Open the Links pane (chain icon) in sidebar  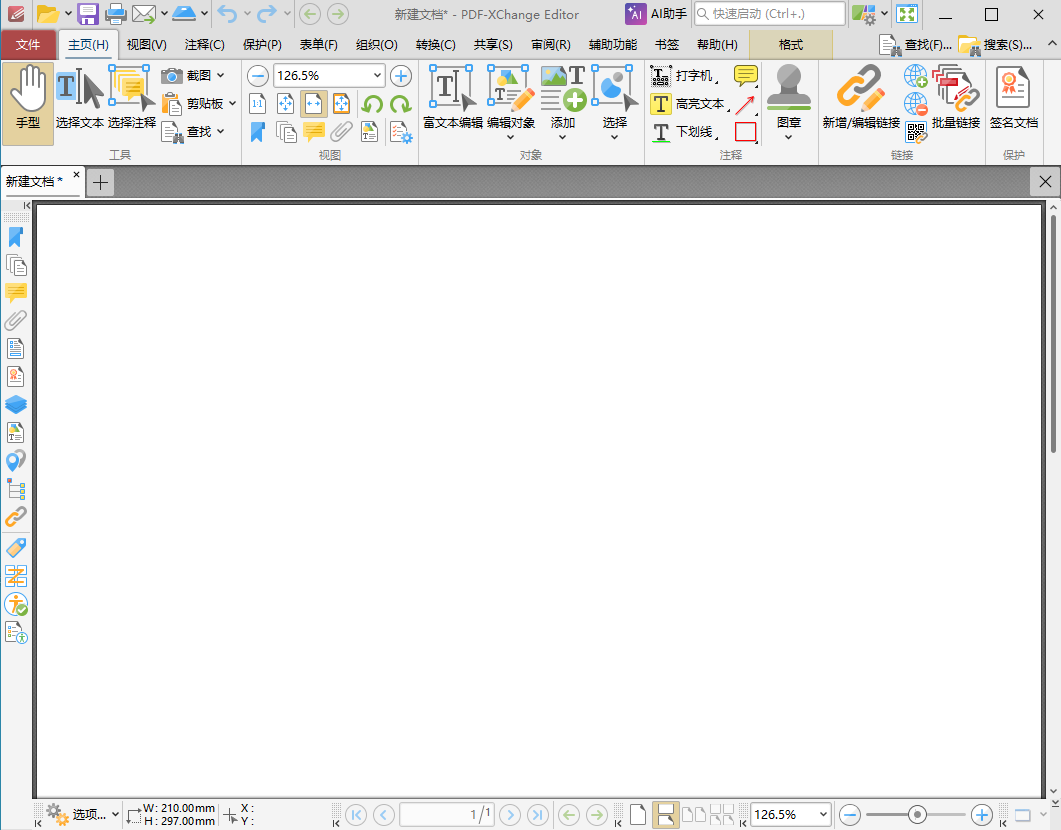point(16,517)
